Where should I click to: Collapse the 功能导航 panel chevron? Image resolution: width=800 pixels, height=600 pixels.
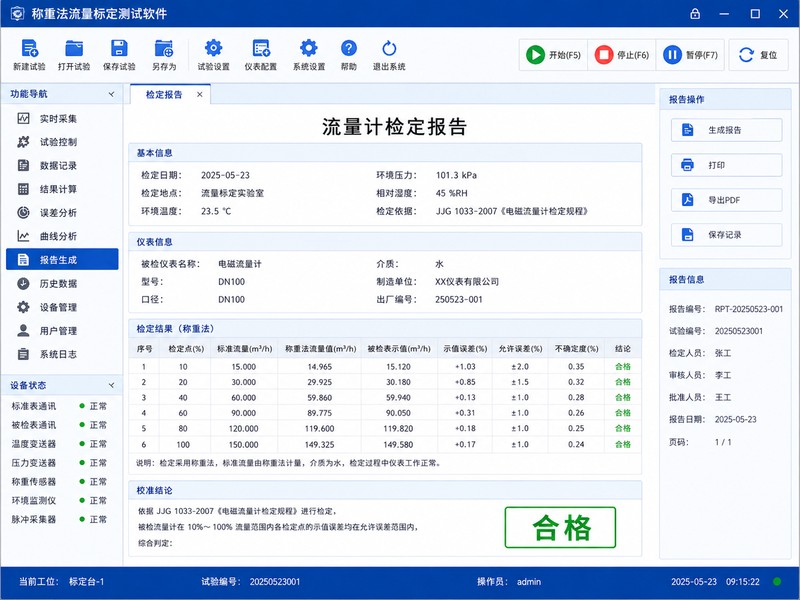[x=111, y=94]
